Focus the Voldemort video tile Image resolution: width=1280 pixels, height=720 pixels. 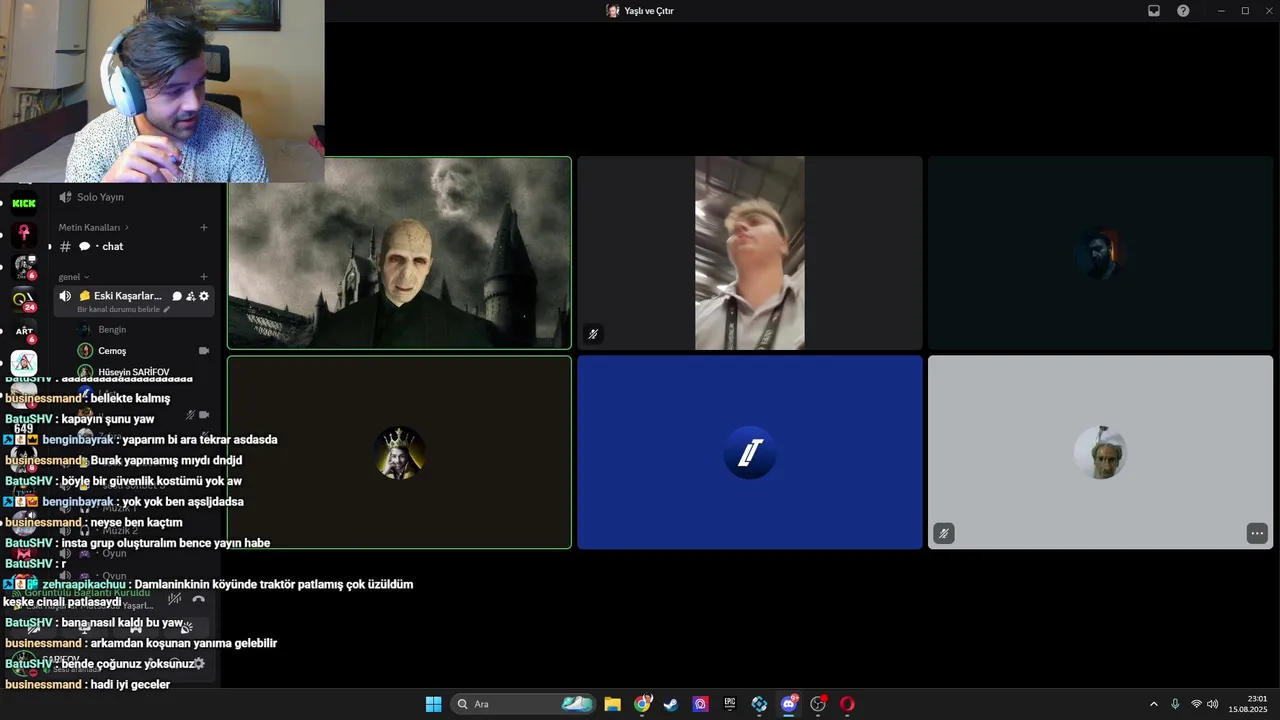pos(399,253)
